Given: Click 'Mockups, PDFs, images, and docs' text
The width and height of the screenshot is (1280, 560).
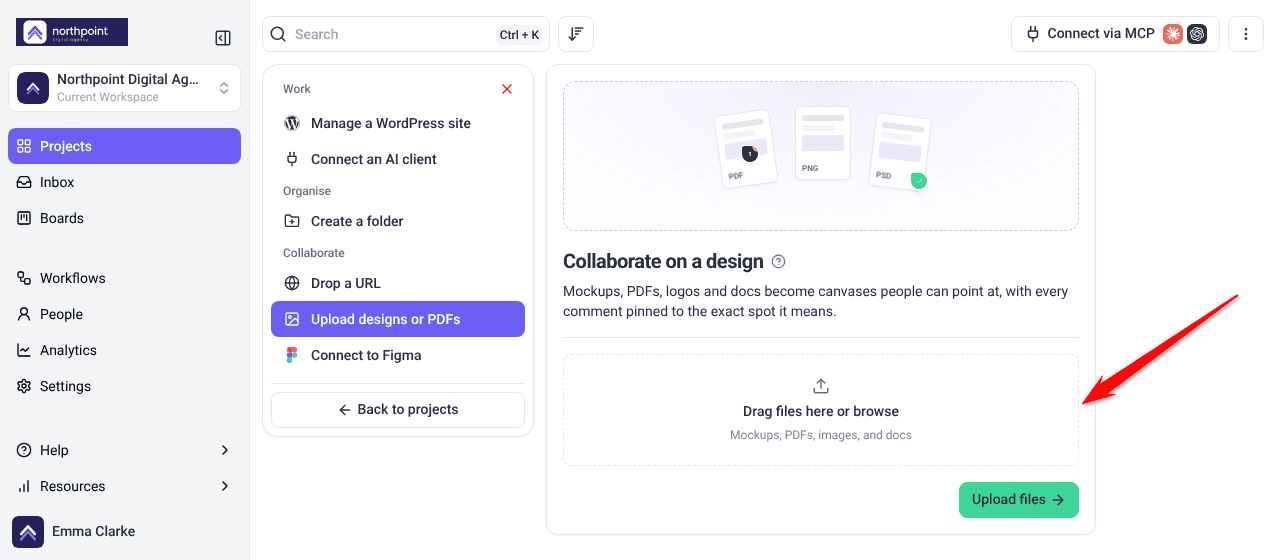Looking at the screenshot, I should [821, 435].
